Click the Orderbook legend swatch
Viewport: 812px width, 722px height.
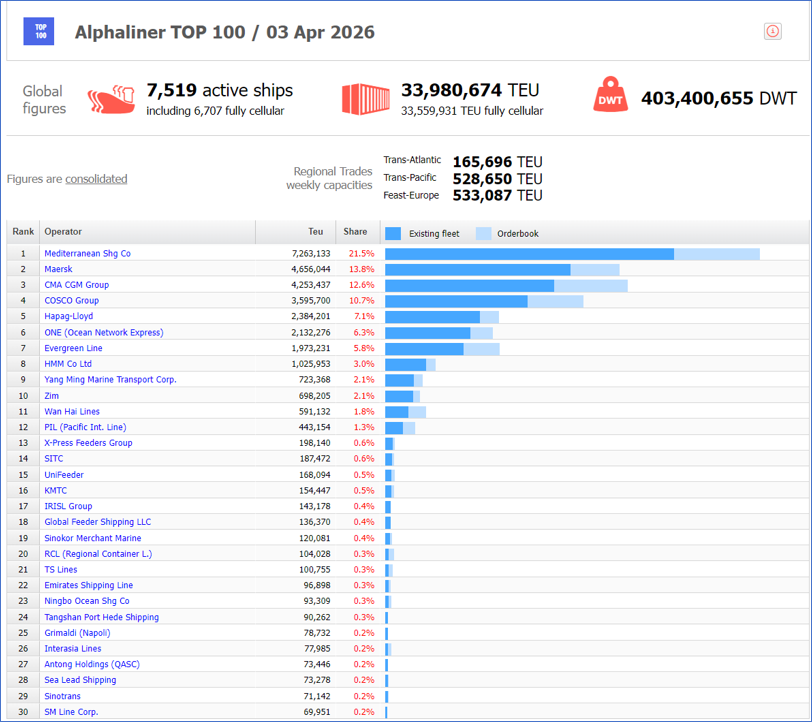(x=483, y=233)
